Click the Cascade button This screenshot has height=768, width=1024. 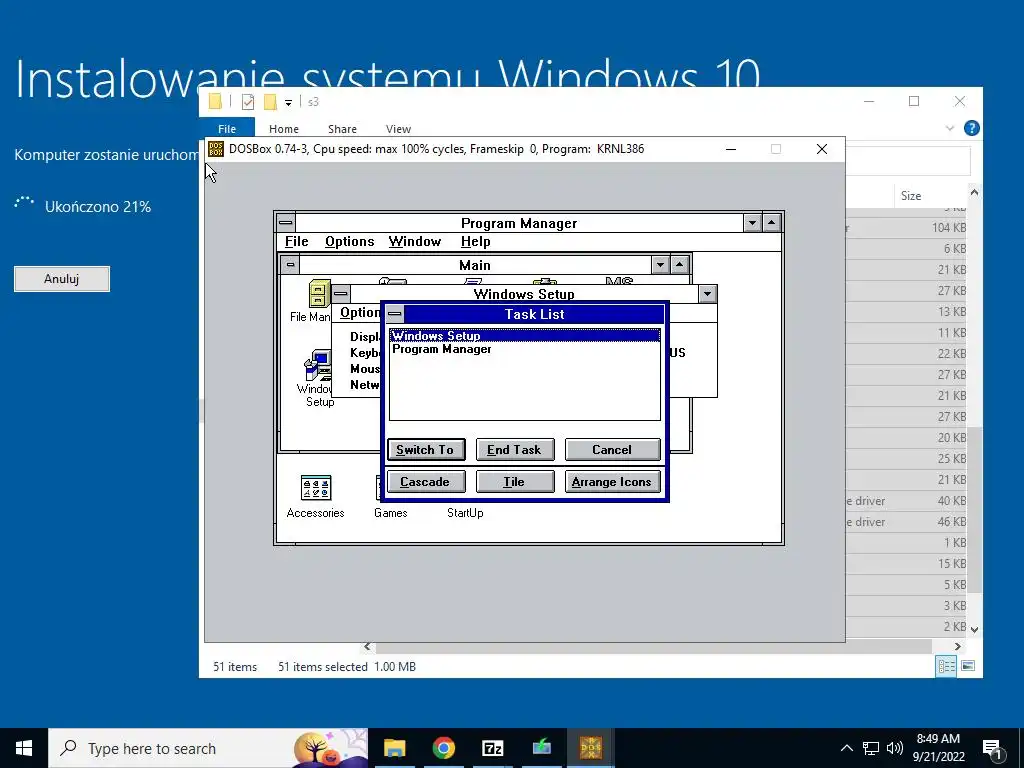point(426,481)
